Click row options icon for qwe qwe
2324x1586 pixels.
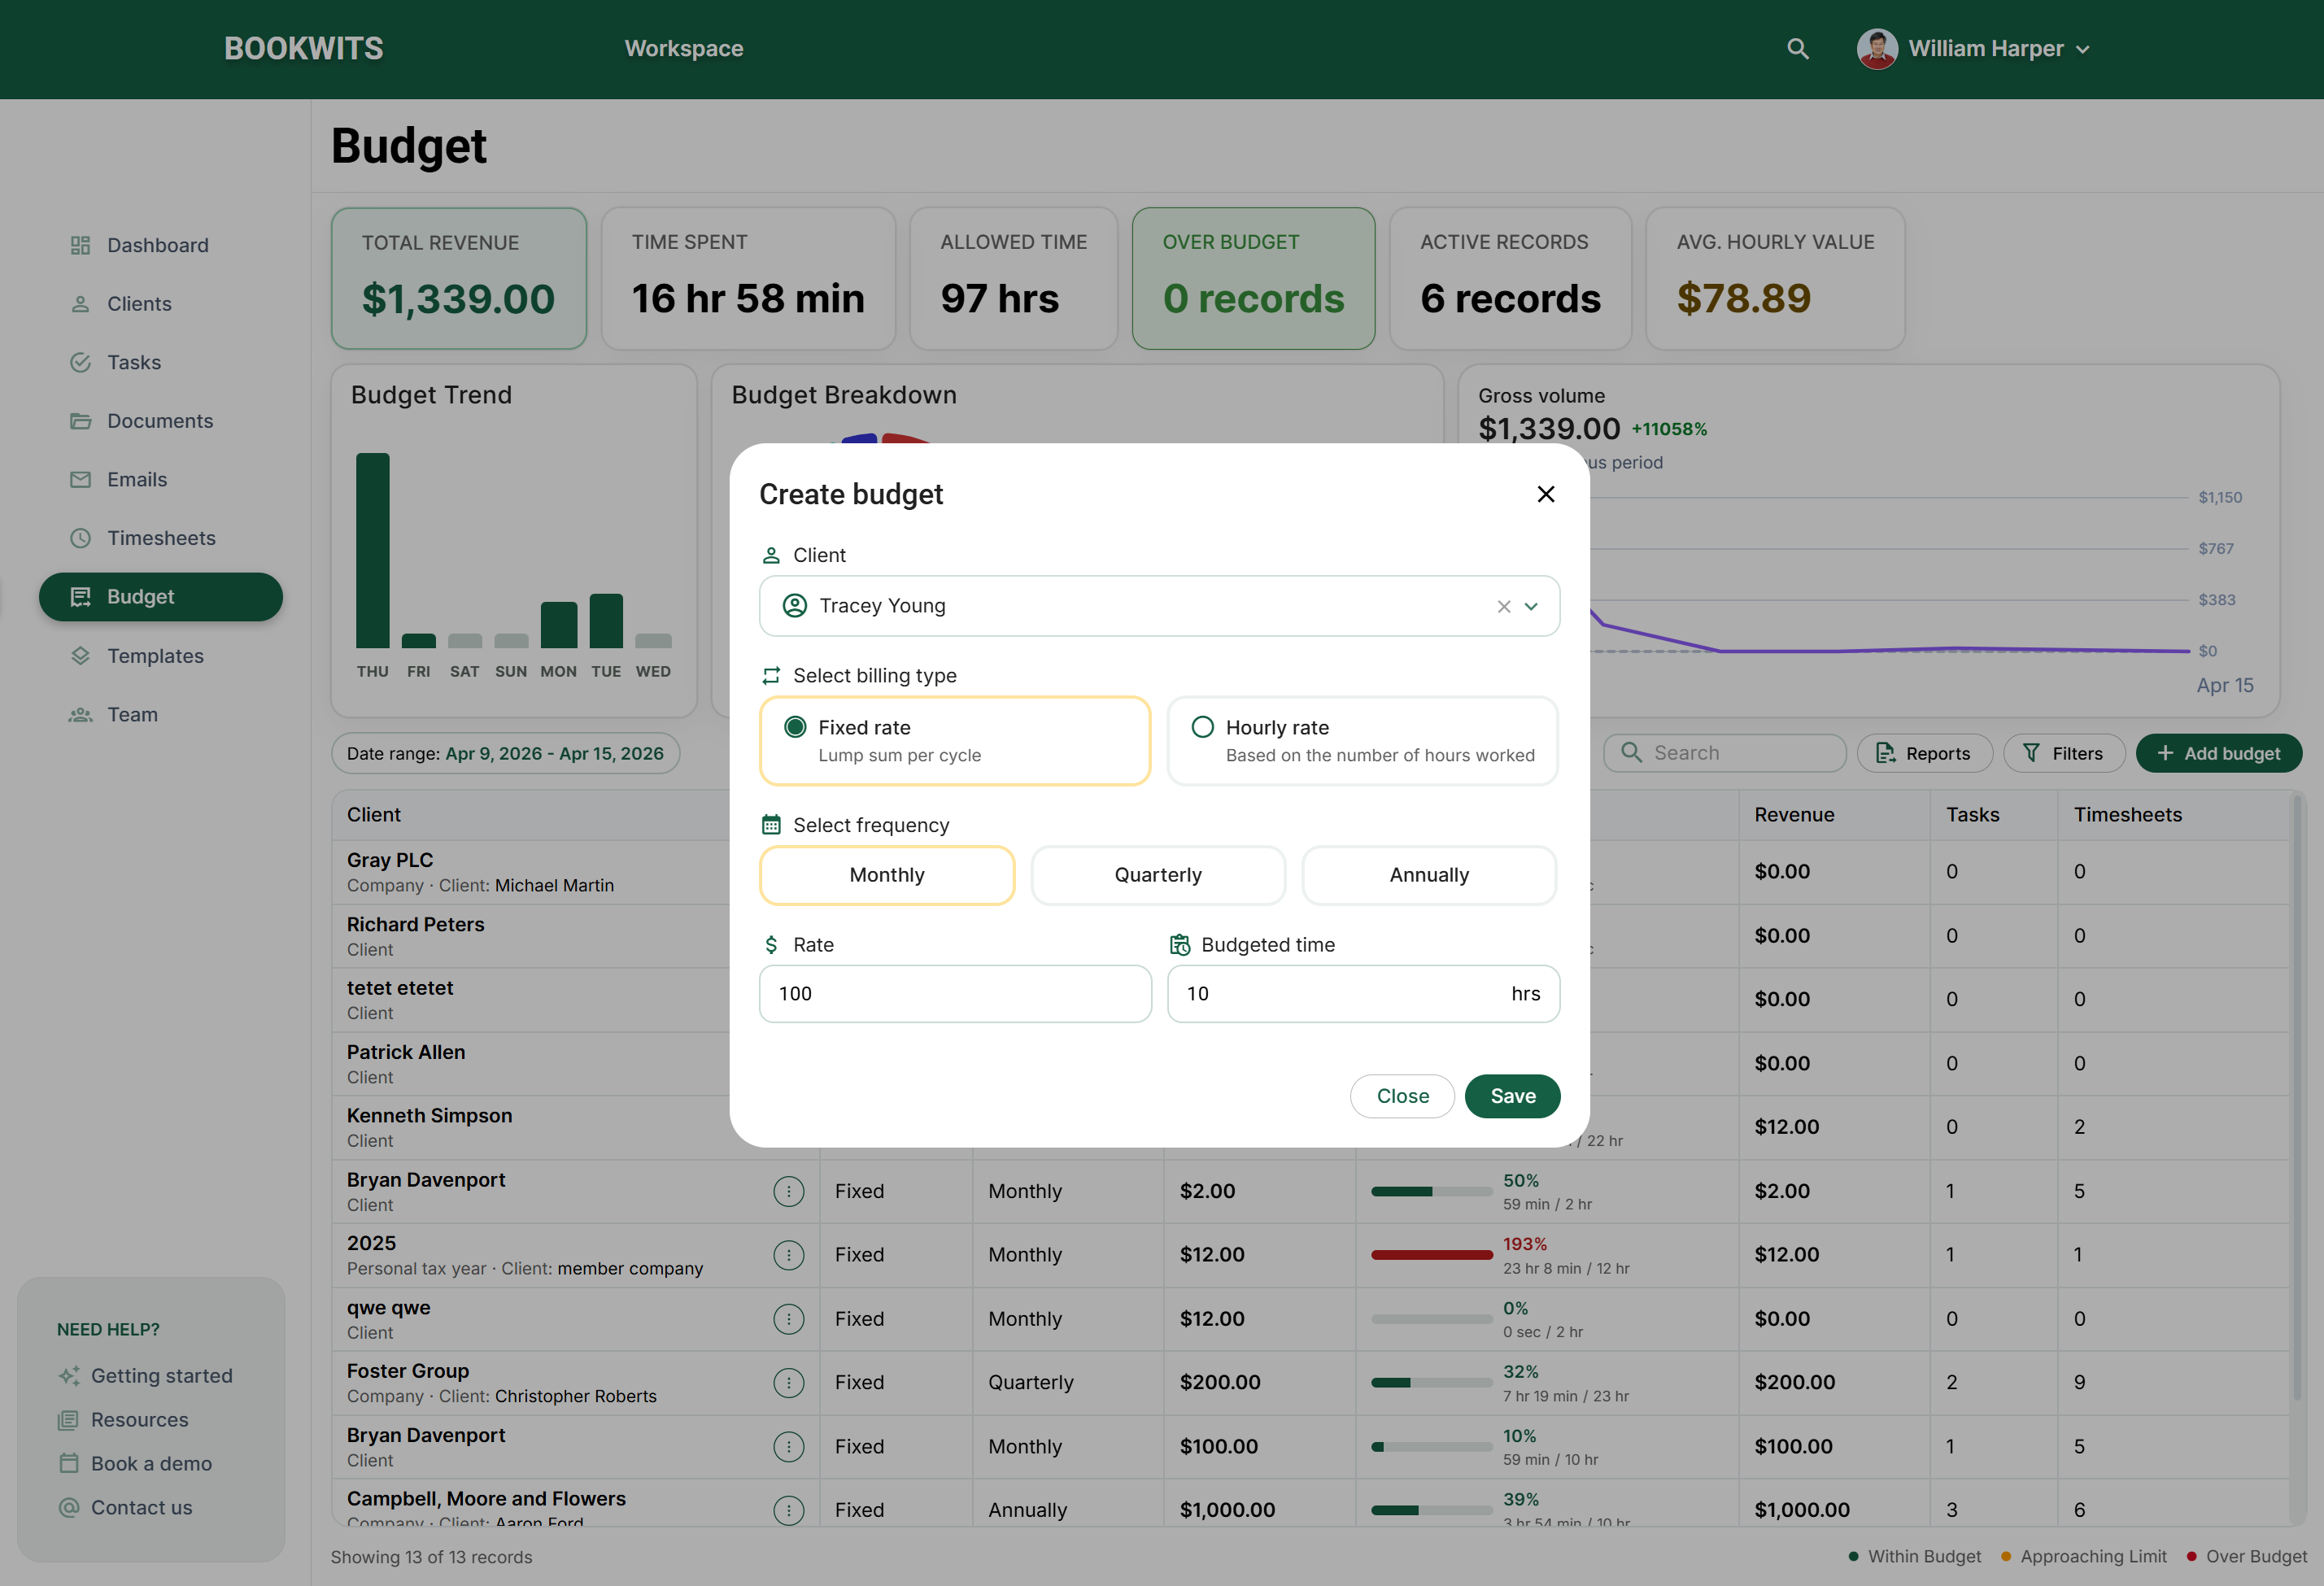click(788, 1318)
